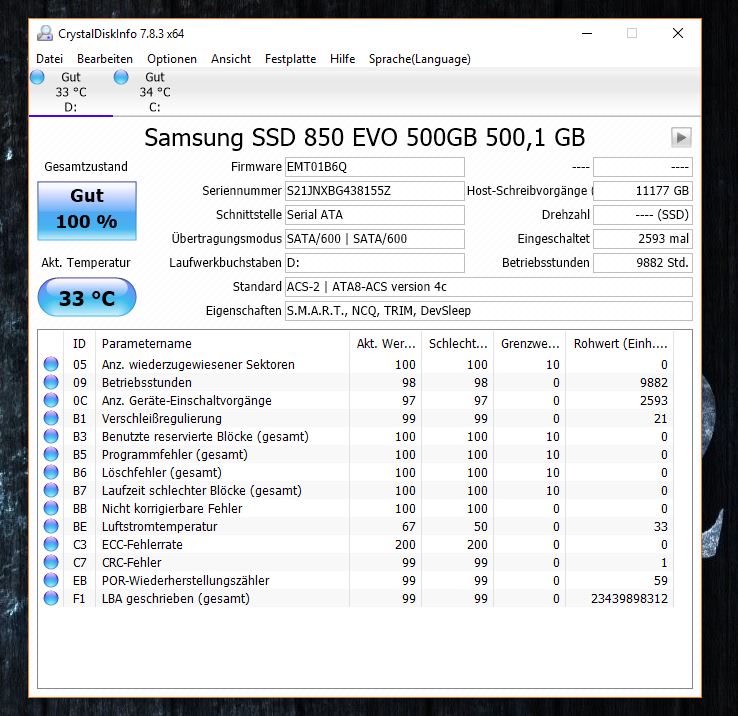Open the Sprache(Language) menu

click(419, 59)
